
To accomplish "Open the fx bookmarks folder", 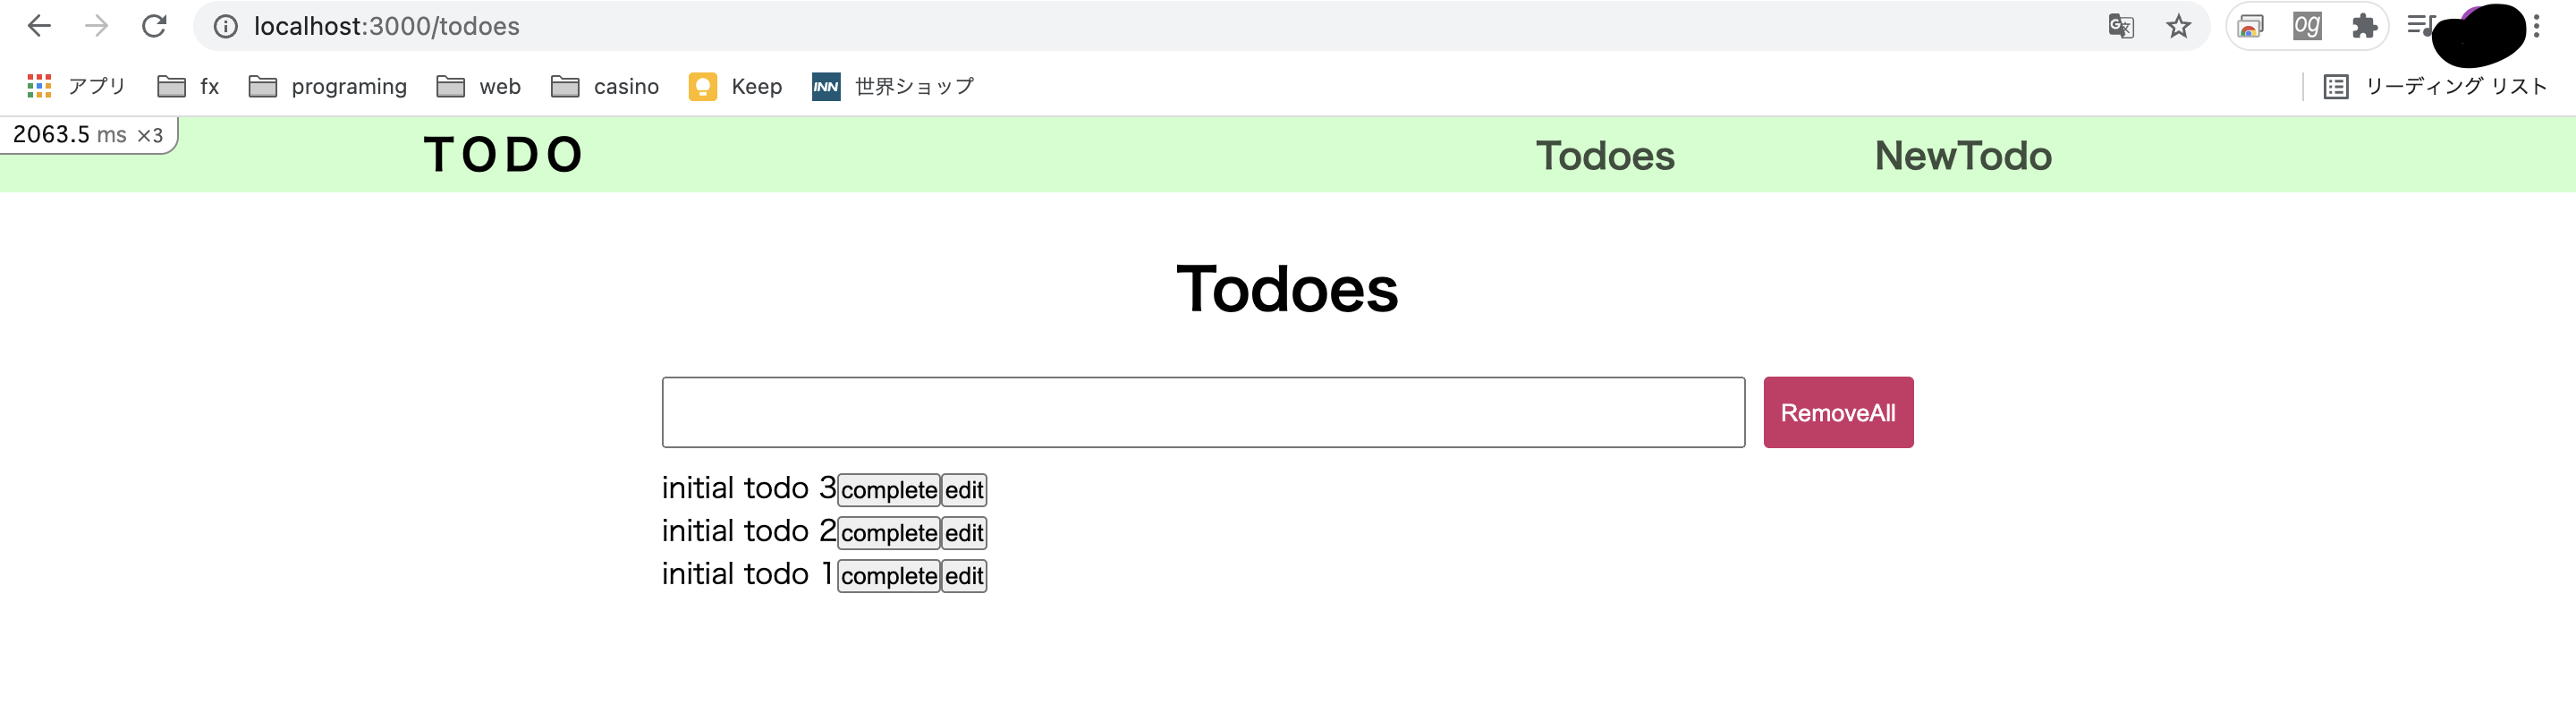I will (x=189, y=87).
